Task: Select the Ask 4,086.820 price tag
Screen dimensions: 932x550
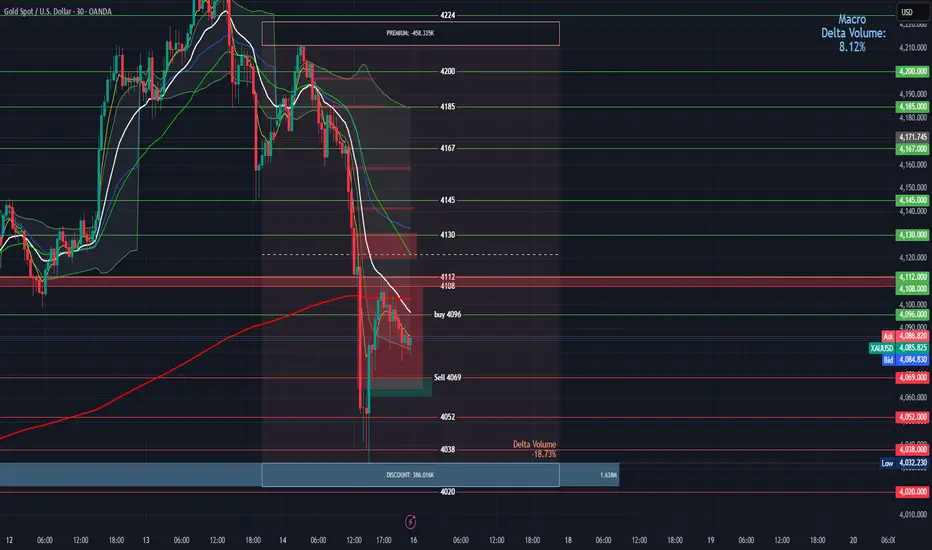Action: [x=905, y=337]
